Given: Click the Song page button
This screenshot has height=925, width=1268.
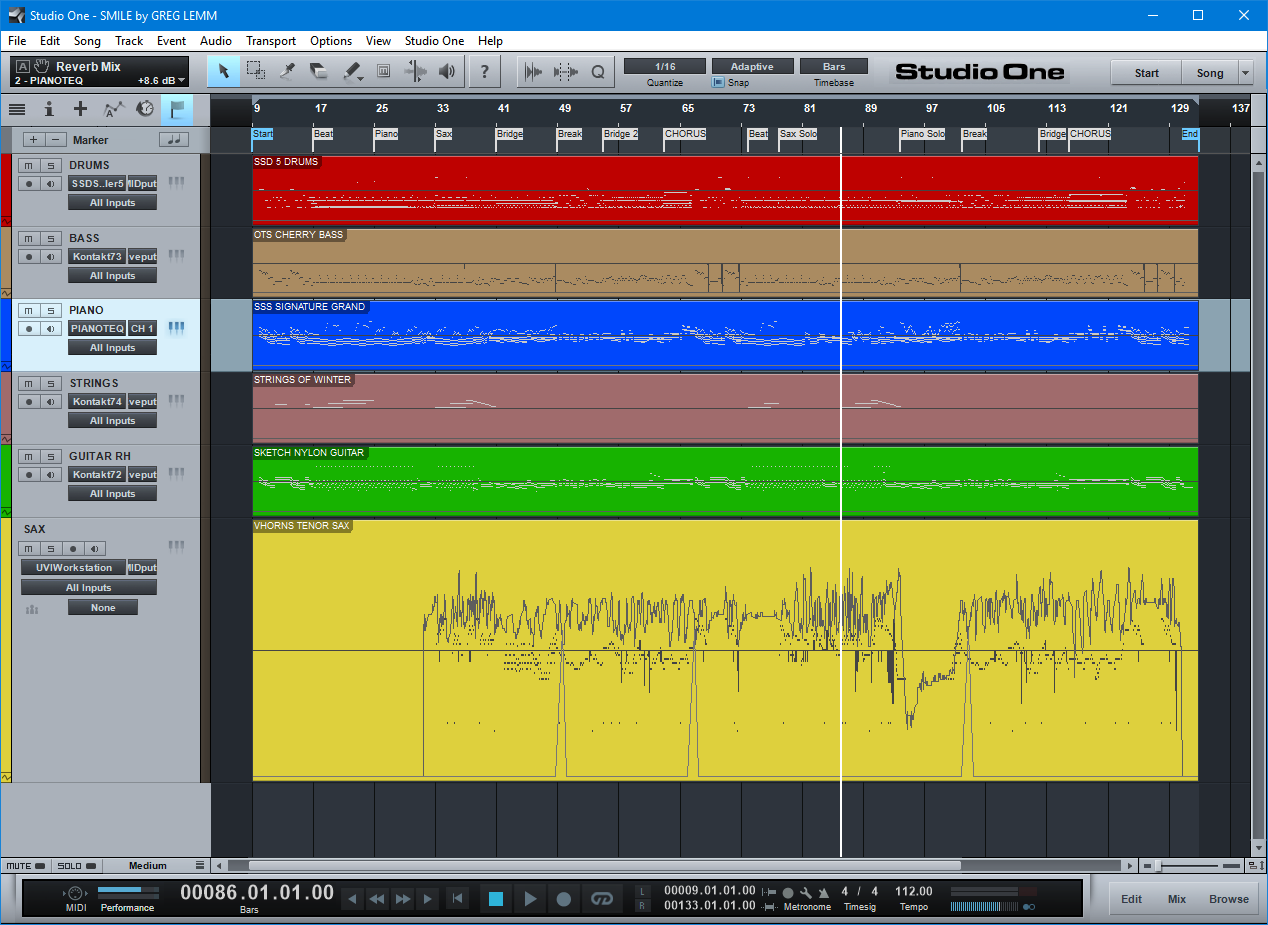Looking at the screenshot, I should [1210, 73].
